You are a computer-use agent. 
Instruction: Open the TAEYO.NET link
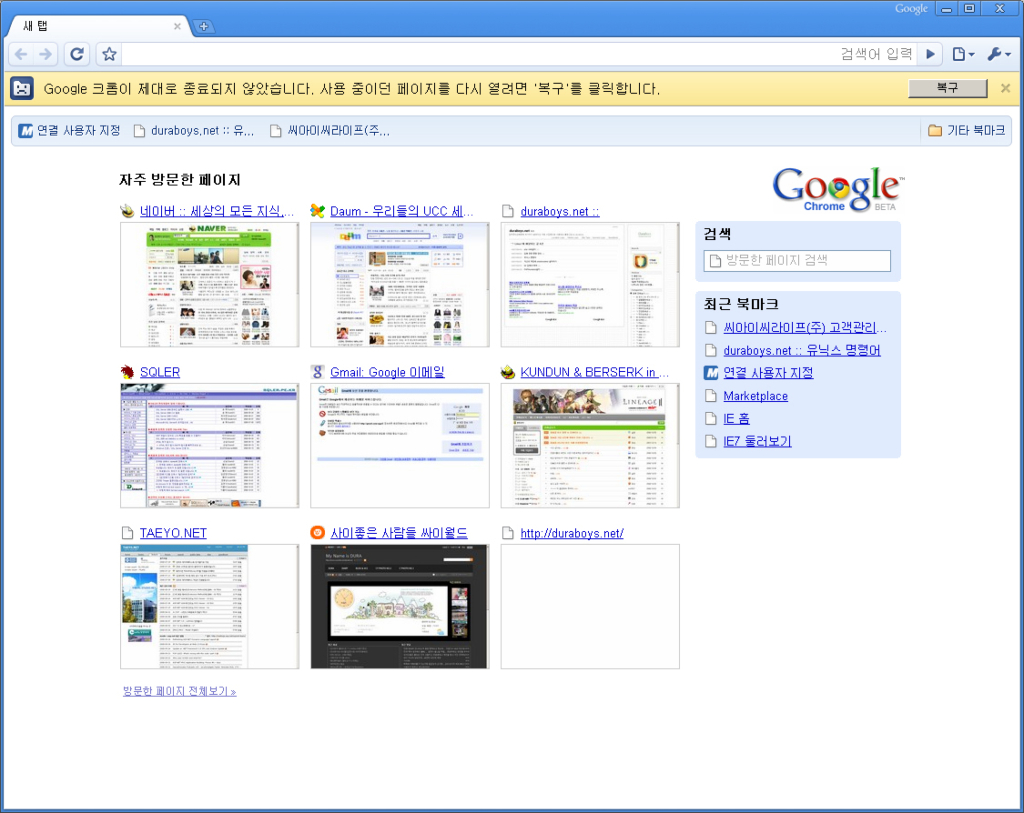pos(173,533)
